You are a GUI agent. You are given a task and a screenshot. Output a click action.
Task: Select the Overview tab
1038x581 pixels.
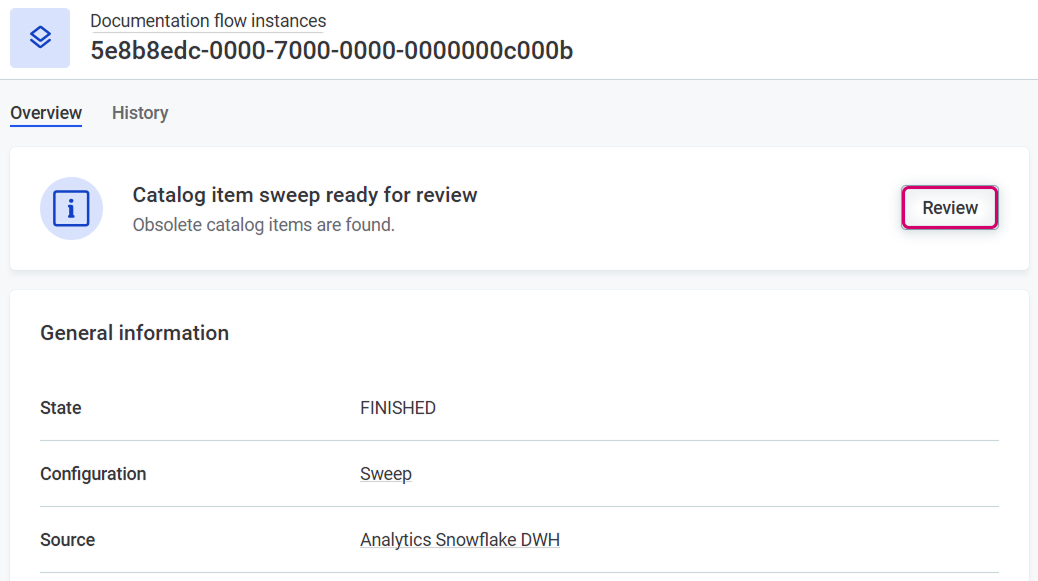click(46, 113)
